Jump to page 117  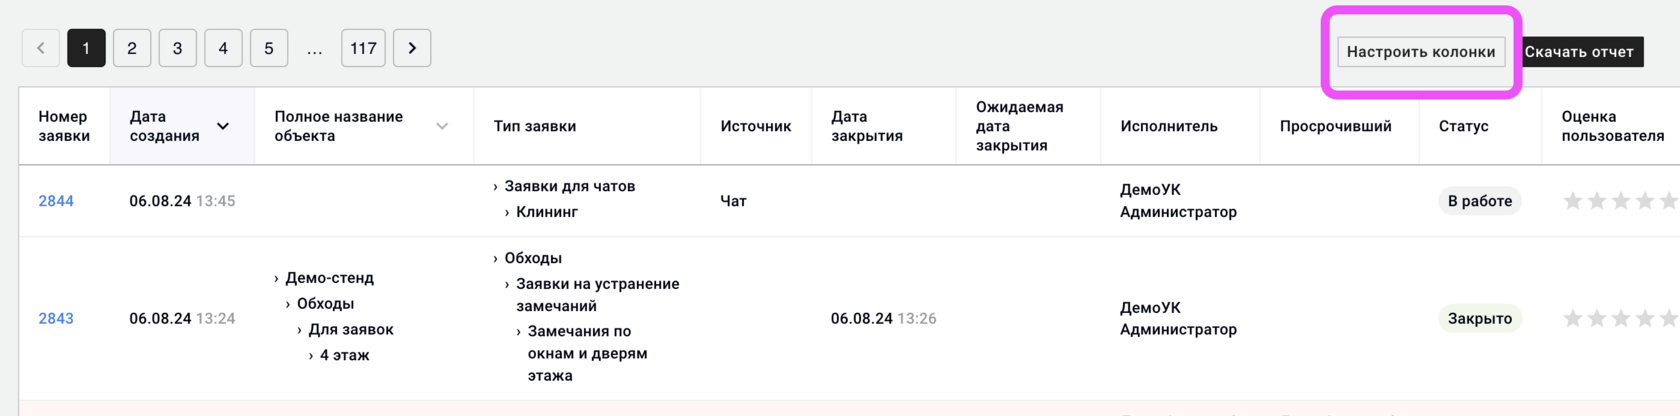click(x=364, y=48)
